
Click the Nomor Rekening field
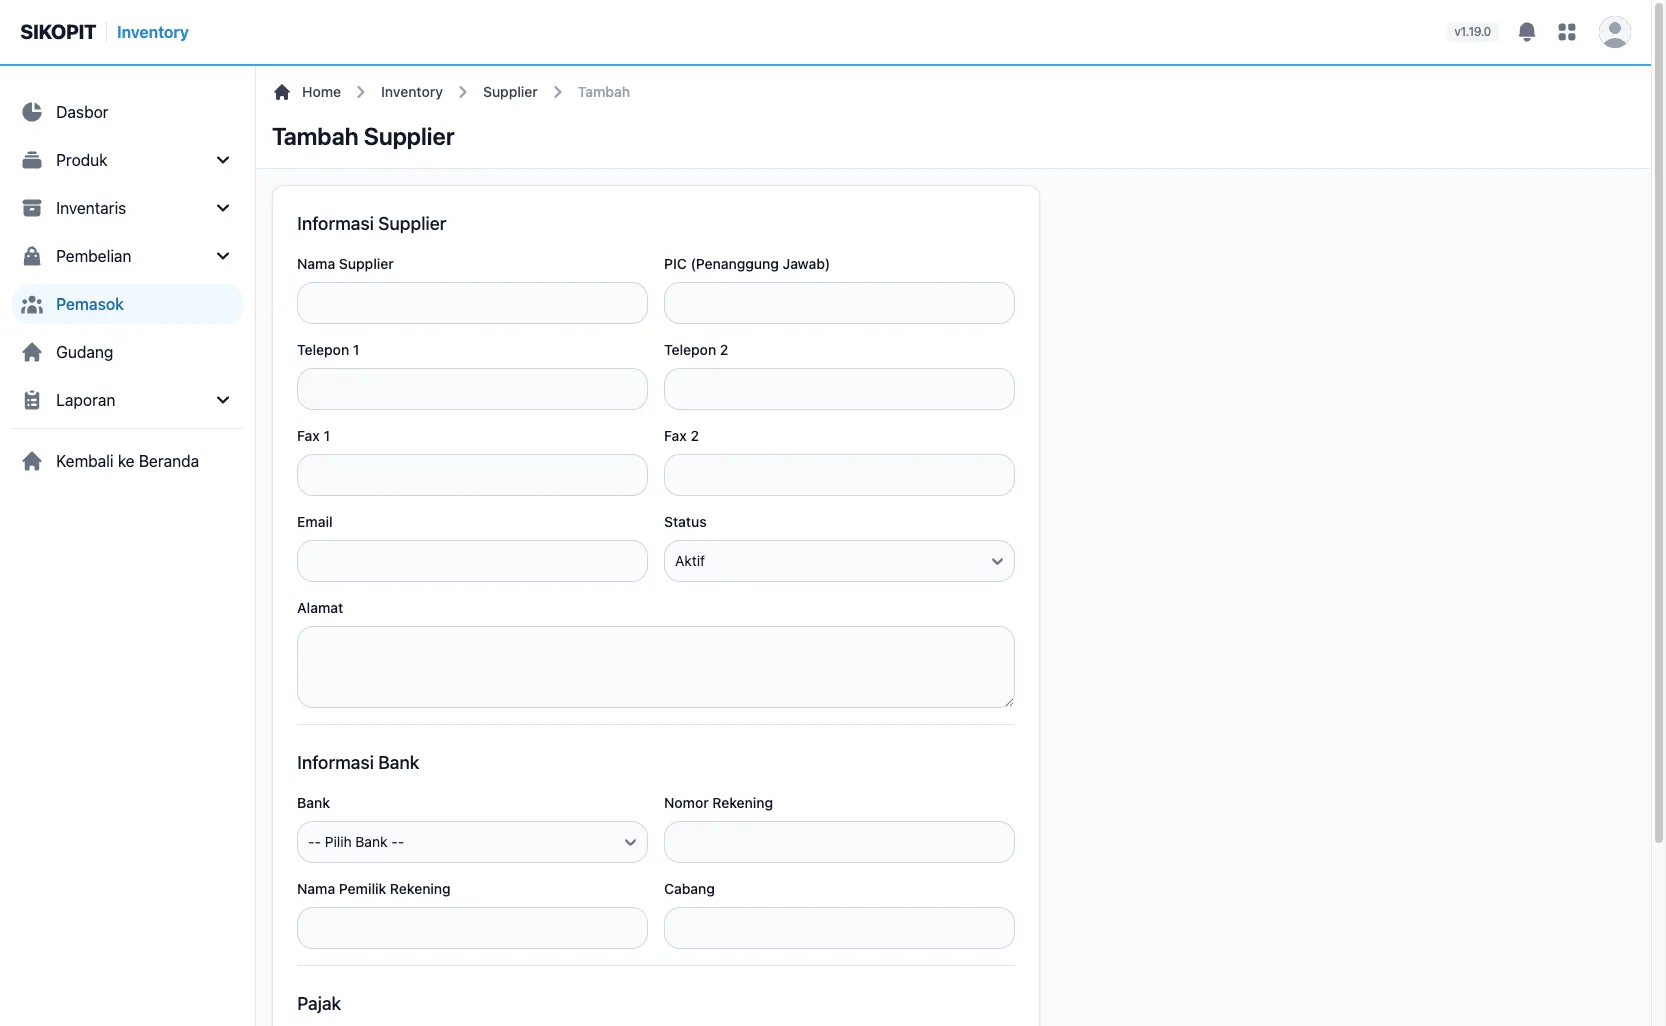pyautogui.click(x=839, y=842)
